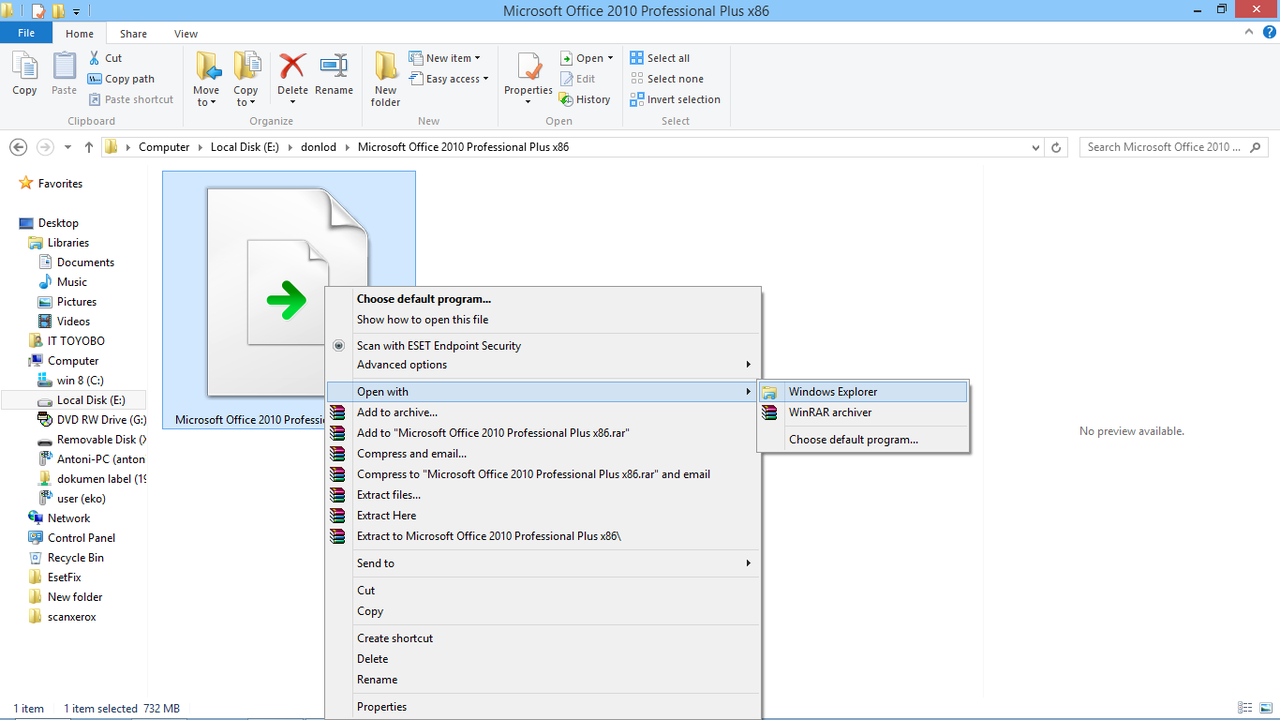The image size is (1280, 720).
Task: Click Add to archive... menu entry
Action: (544, 412)
